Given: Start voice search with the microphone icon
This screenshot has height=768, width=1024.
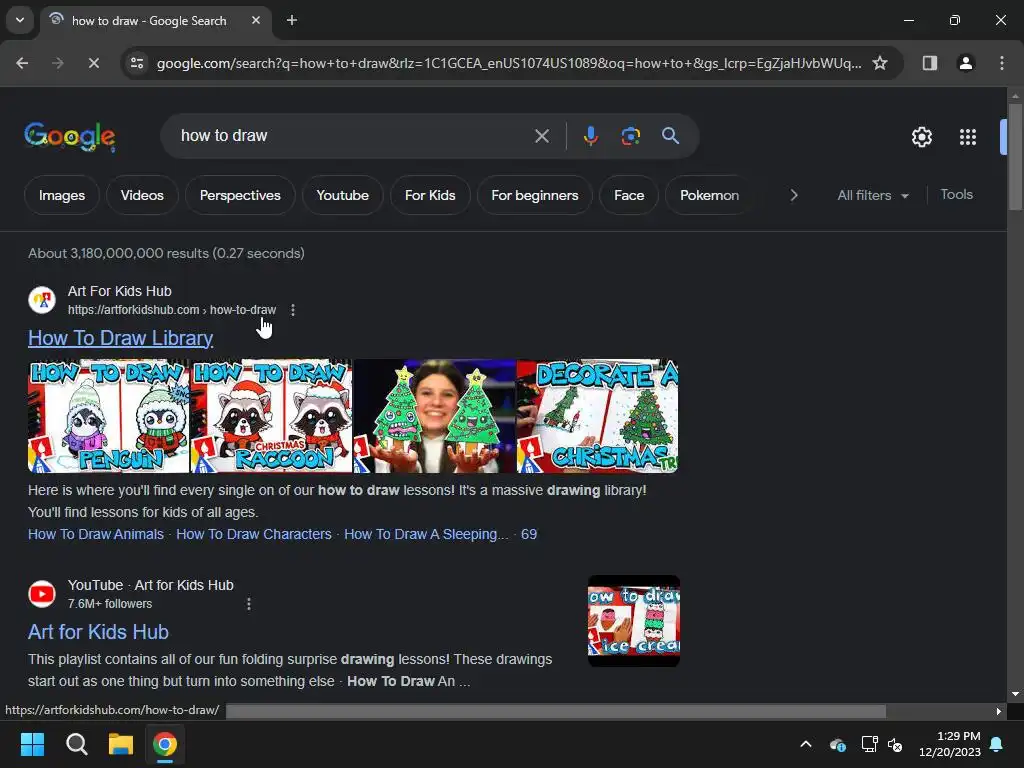Looking at the screenshot, I should tap(590, 136).
